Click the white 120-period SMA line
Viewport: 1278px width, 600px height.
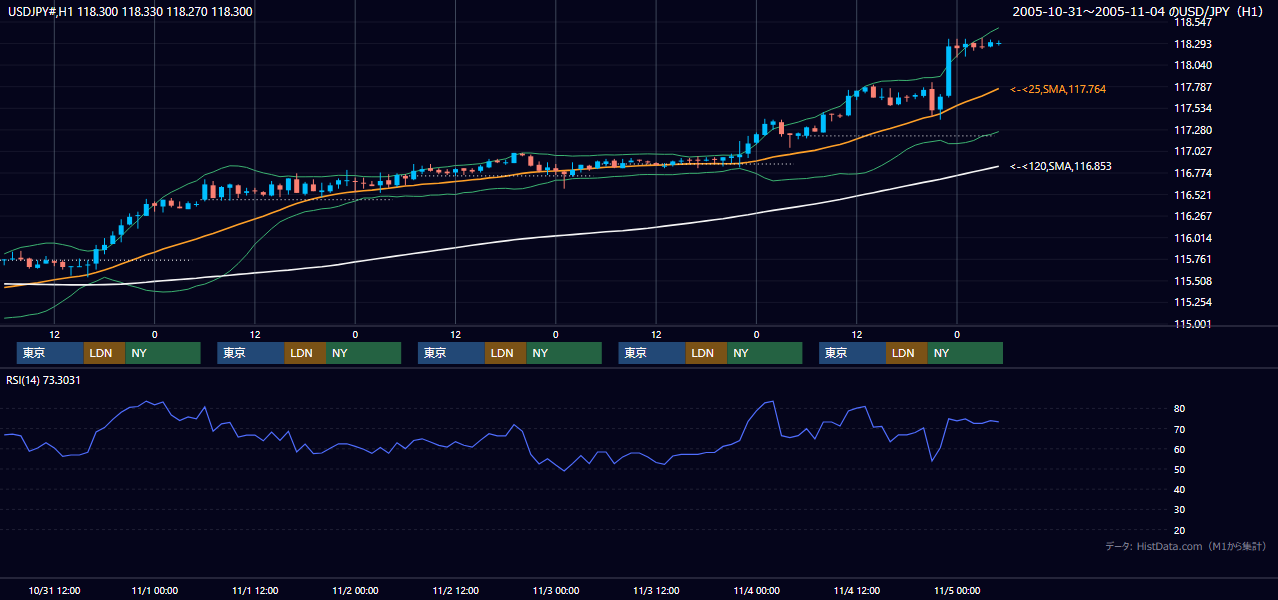coord(500,240)
